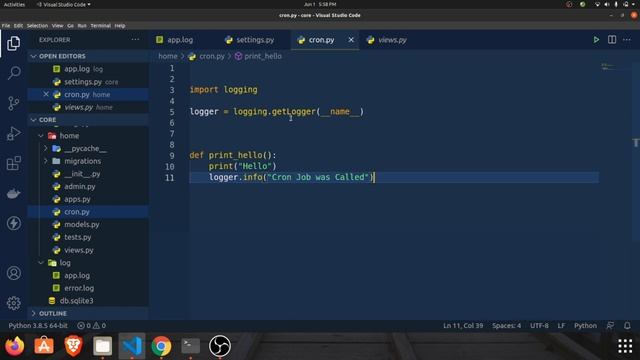
Task: Open Files manager from the dock
Action: pos(102,346)
